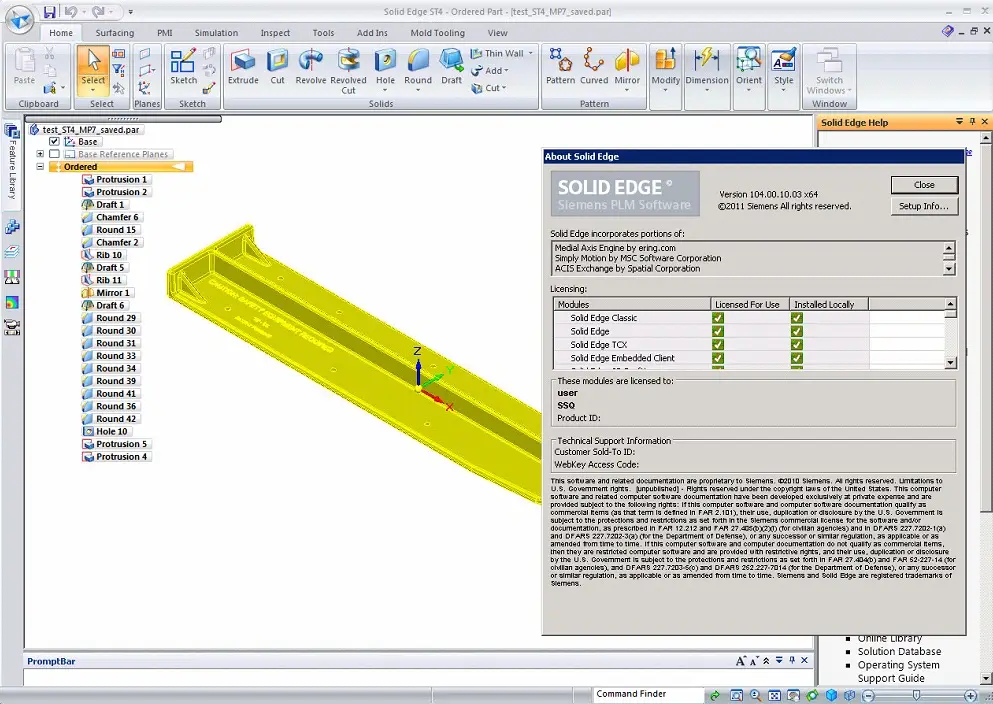Select the Cut tool in Solids

(277, 68)
